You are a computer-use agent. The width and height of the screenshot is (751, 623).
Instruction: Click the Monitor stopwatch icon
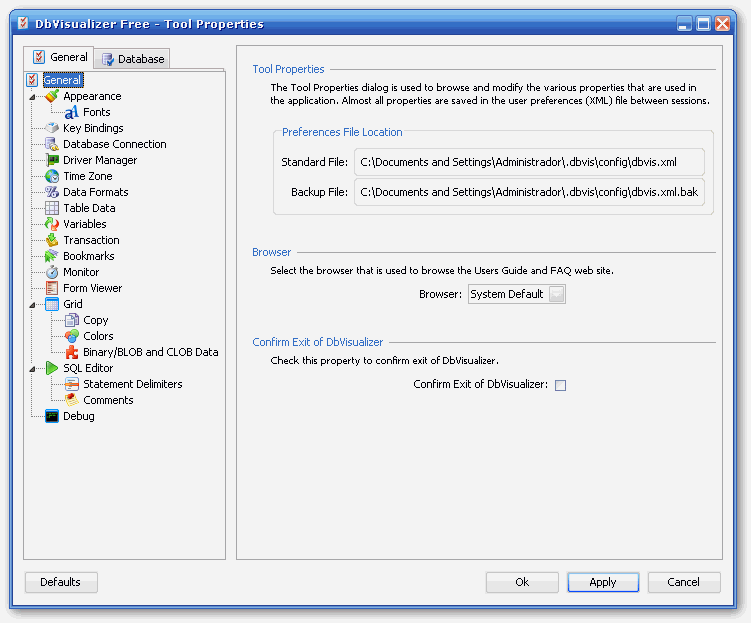coord(52,272)
